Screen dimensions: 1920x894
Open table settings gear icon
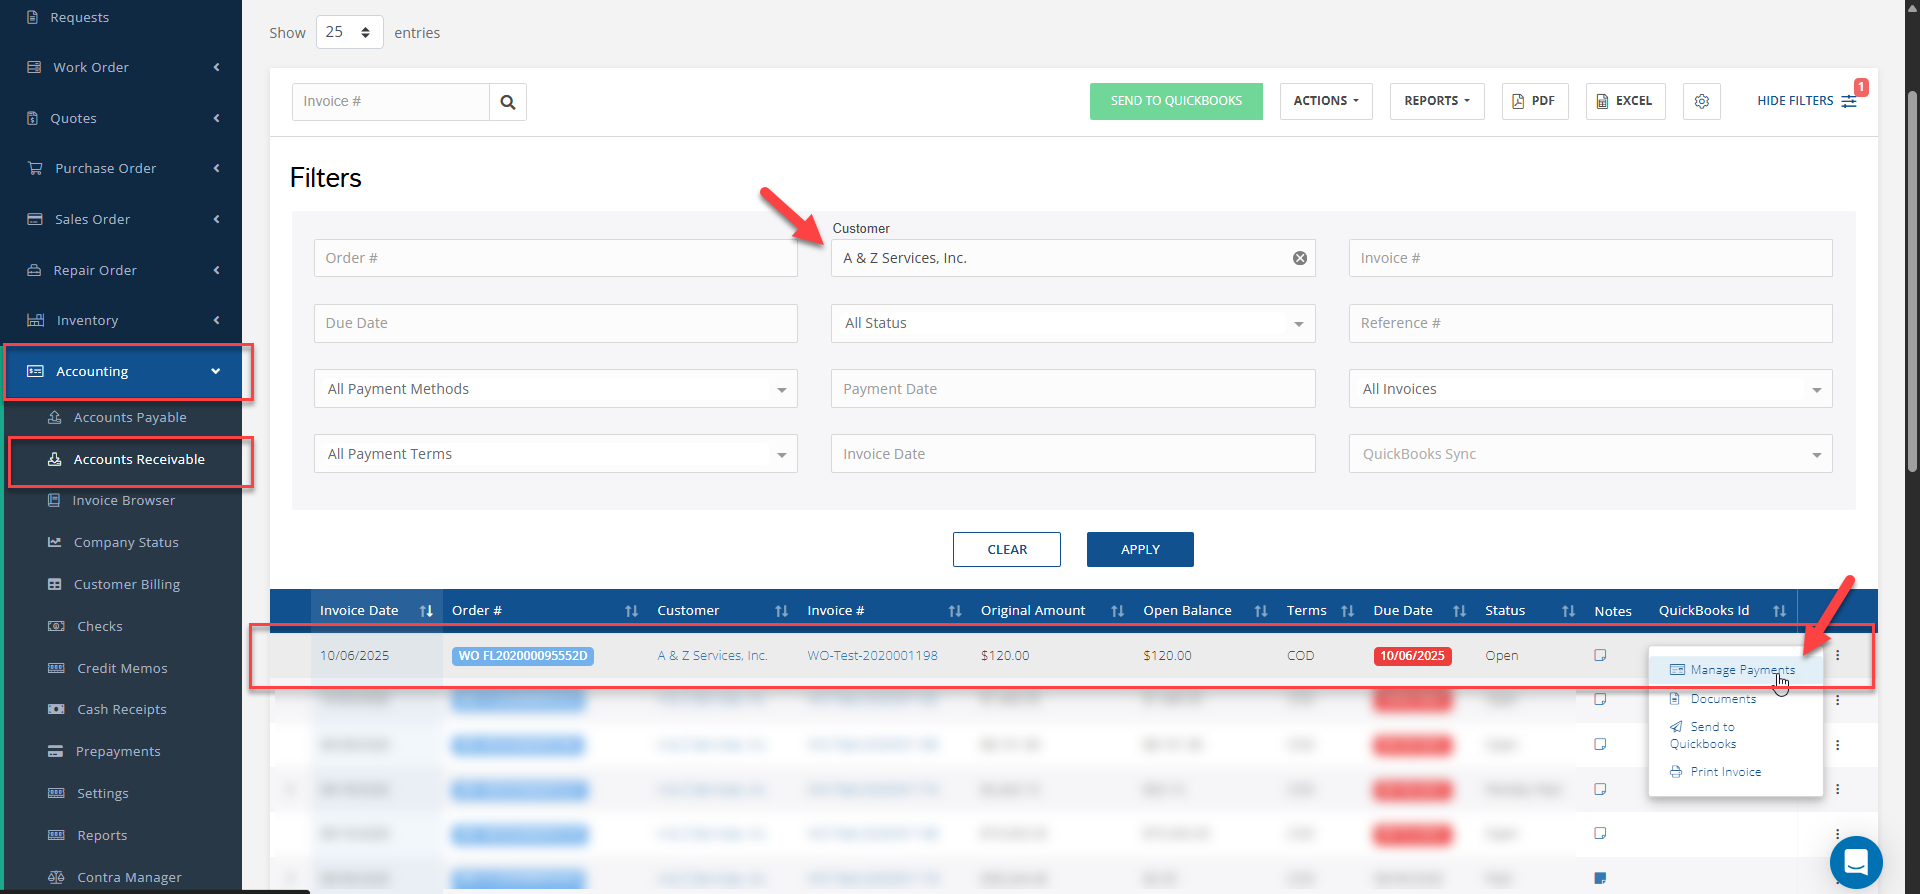(x=1701, y=102)
